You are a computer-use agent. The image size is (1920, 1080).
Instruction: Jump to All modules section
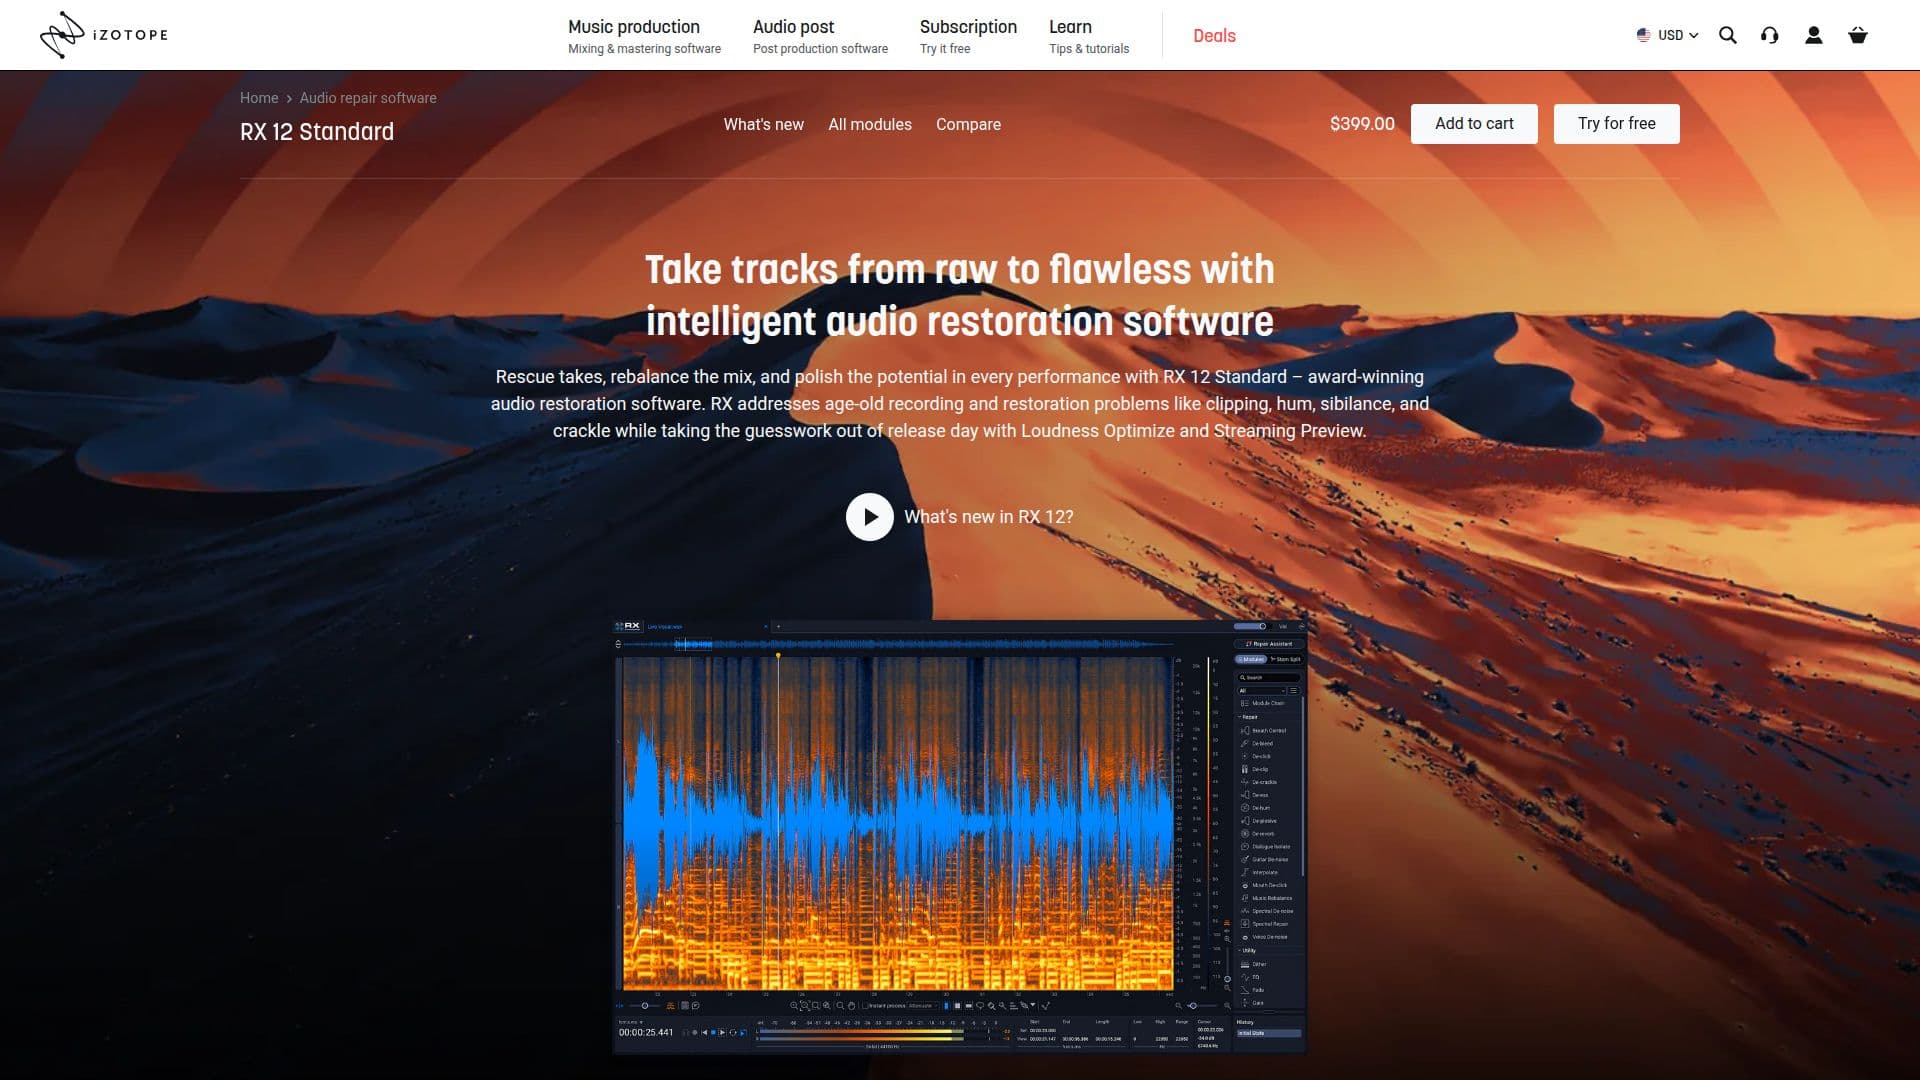click(x=870, y=124)
